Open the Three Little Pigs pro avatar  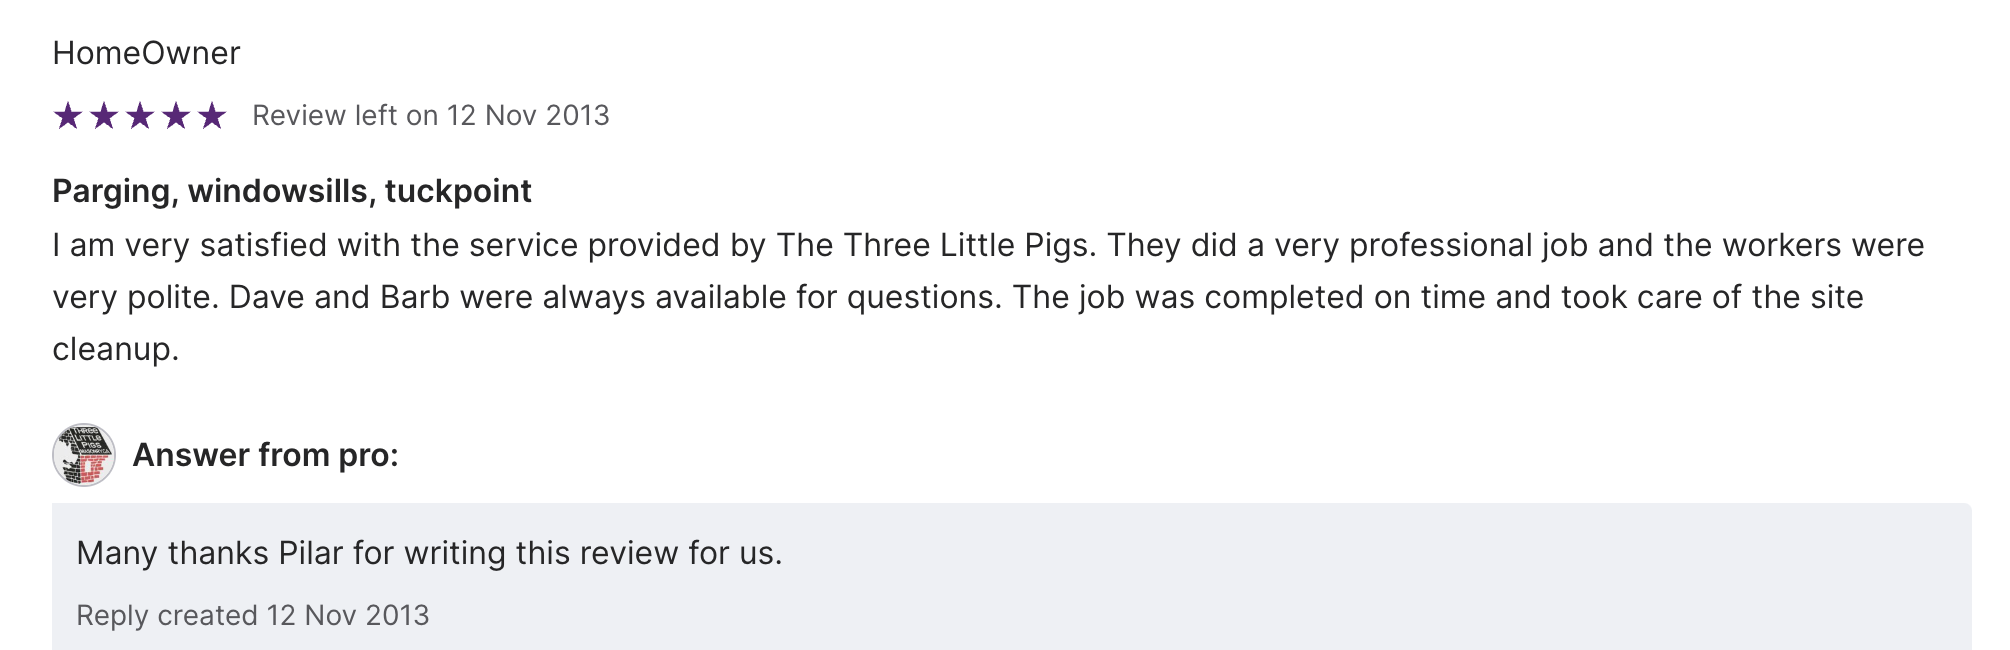84,455
